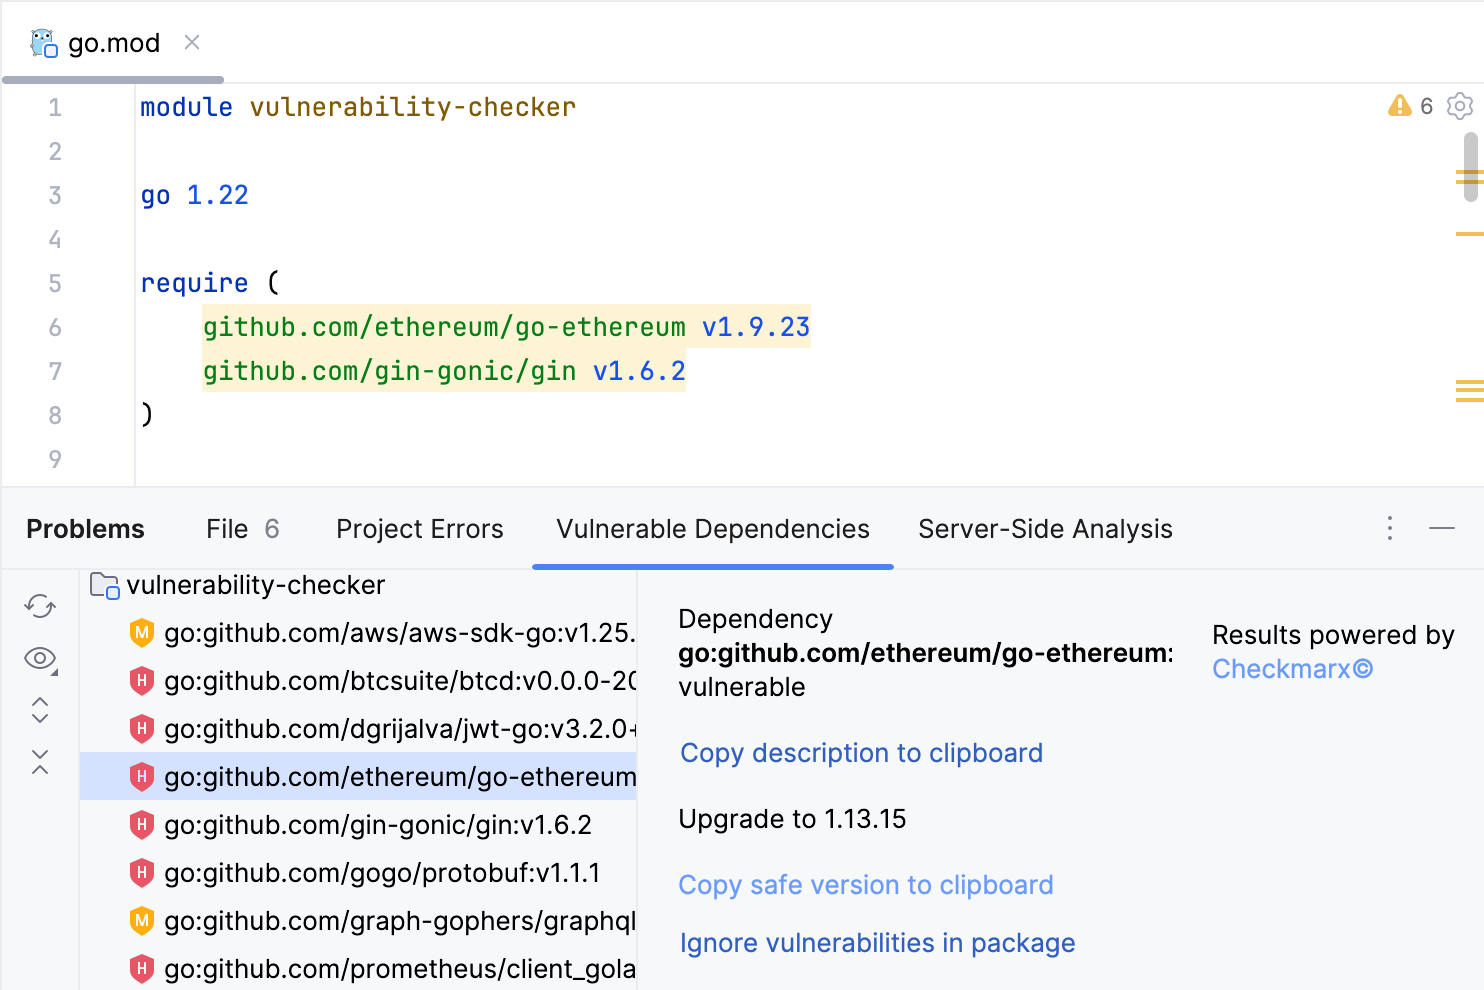Click high severity shield for btcsuite/btcd
The width and height of the screenshot is (1484, 990).
[142, 681]
